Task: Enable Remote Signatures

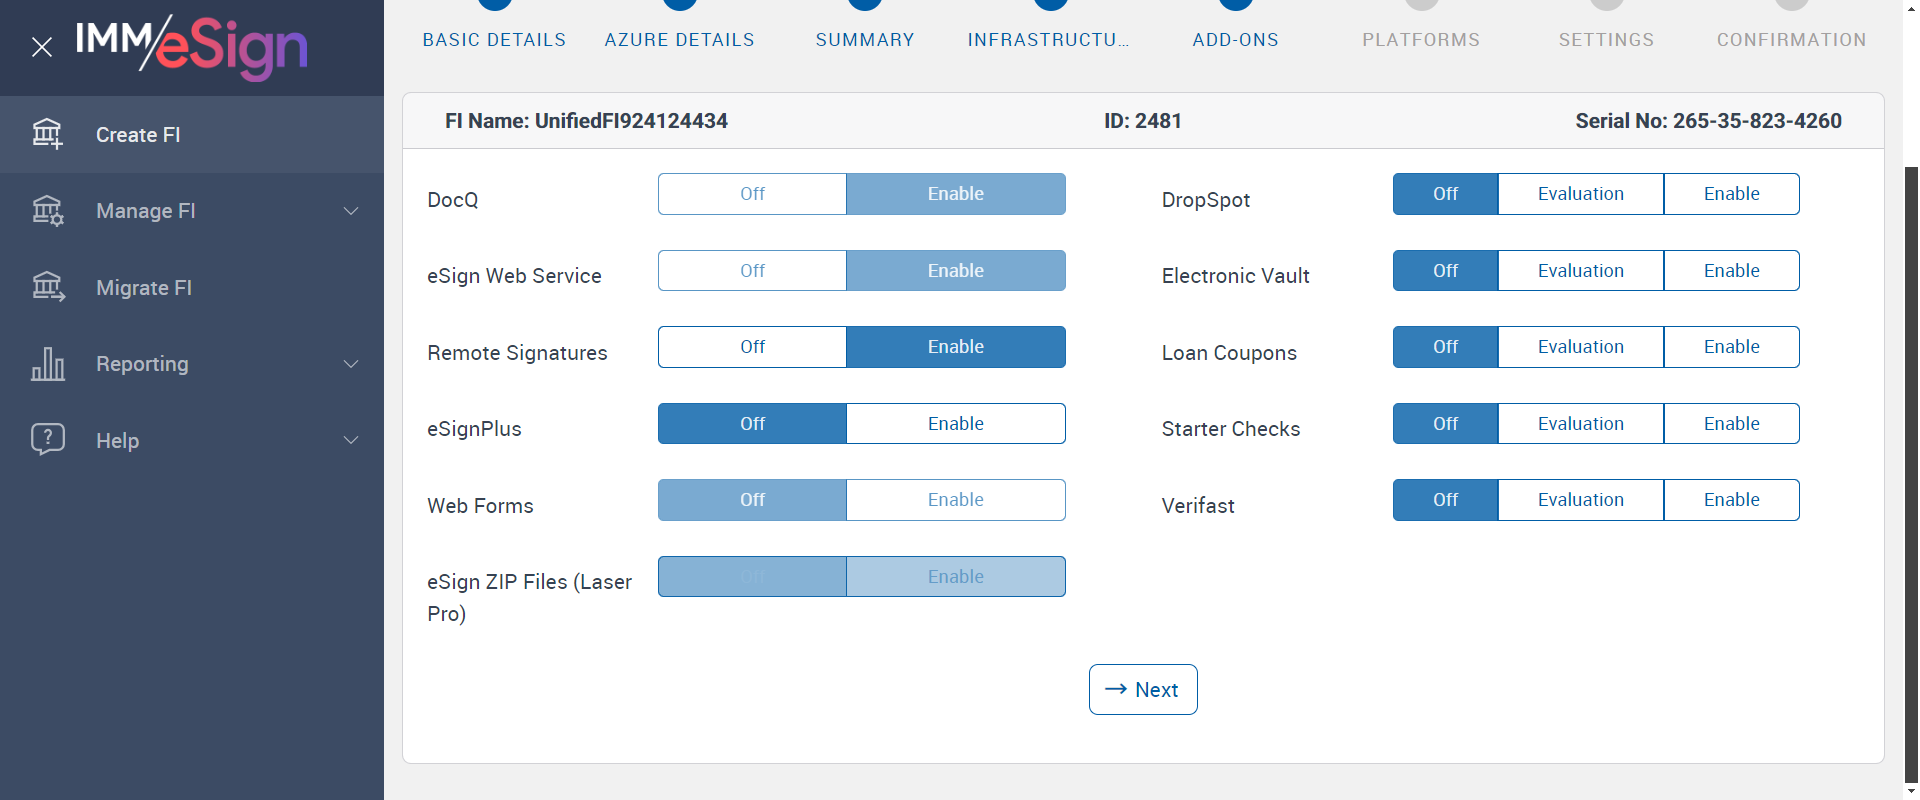Action: click(x=956, y=347)
